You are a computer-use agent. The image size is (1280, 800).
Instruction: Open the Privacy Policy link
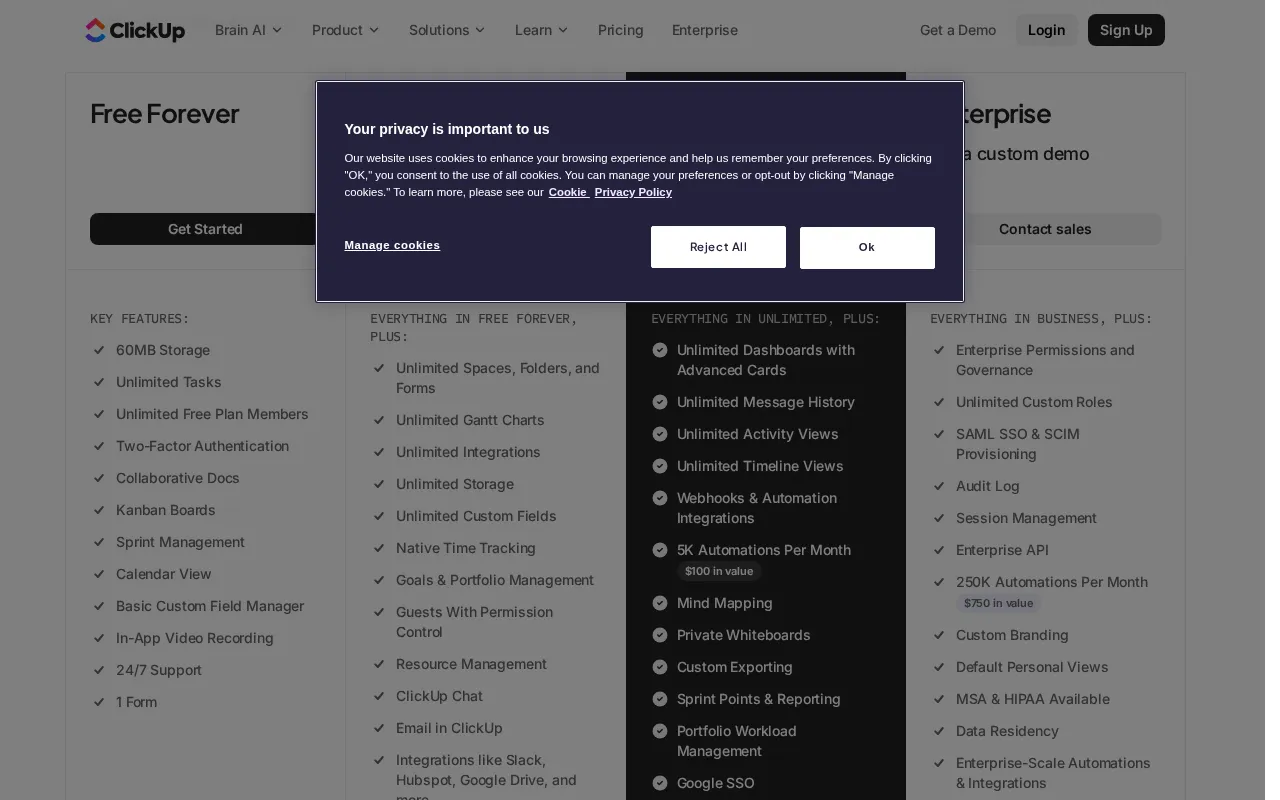tap(633, 192)
